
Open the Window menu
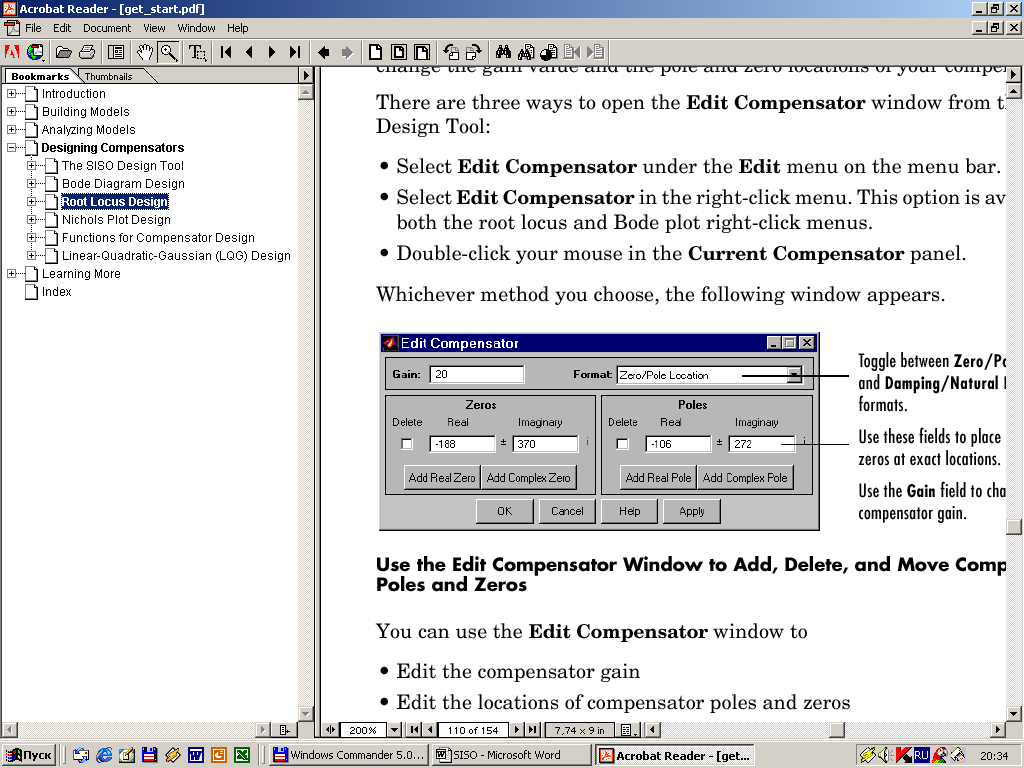coord(197,28)
